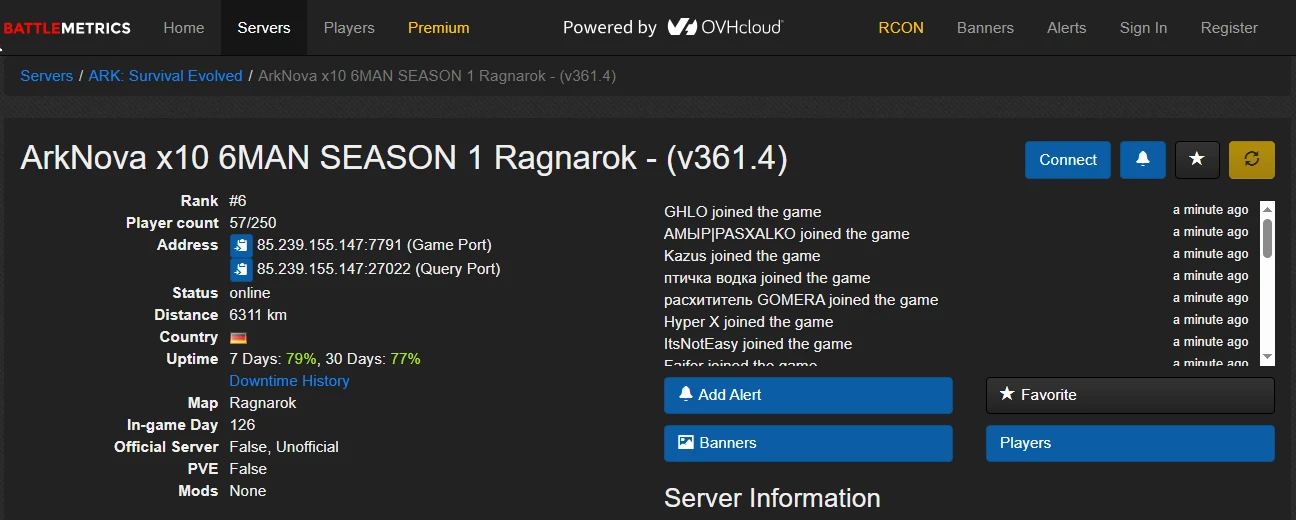Open the Downtime History link
Image resolution: width=1296 pixels, height=520 pixels.
coord(290,381)
